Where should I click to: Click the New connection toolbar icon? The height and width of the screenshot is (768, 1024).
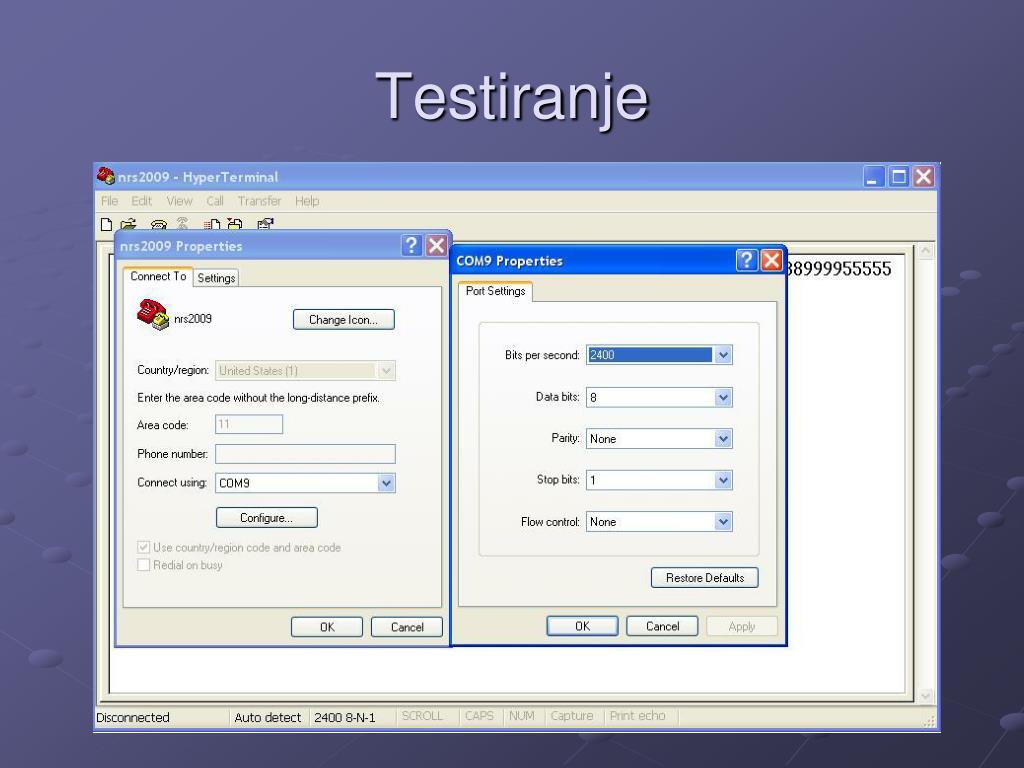pyautogui.click(x=106, y=224)
